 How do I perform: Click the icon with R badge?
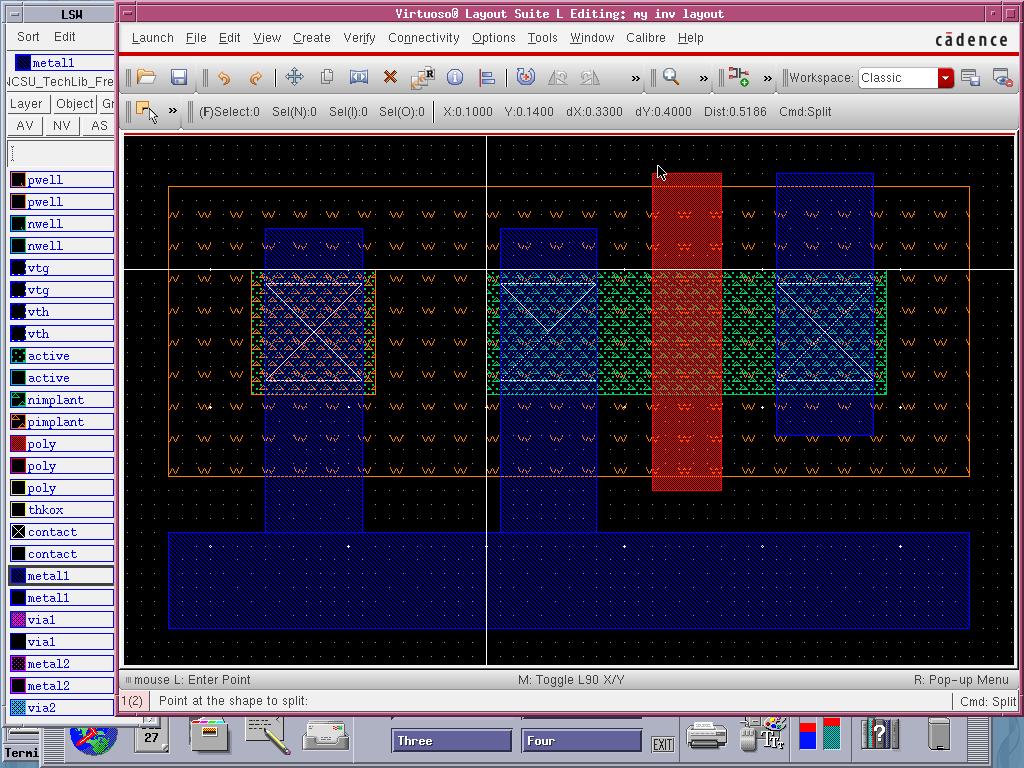click(x=423, y=78)
